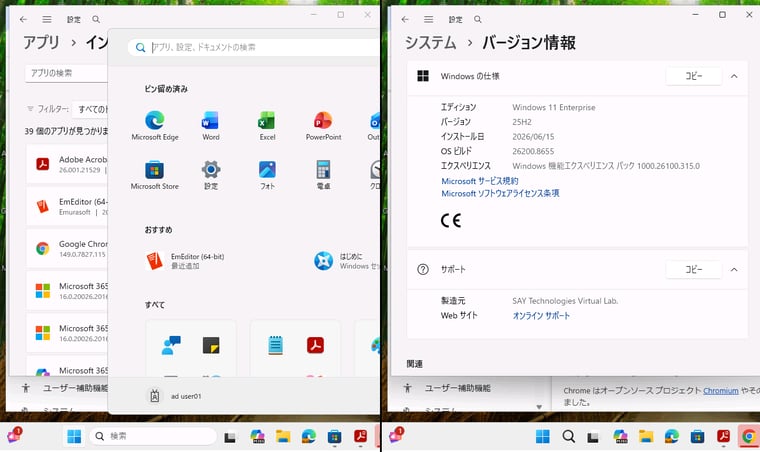Open the blue notepad icon under すべて

point(275,345)
